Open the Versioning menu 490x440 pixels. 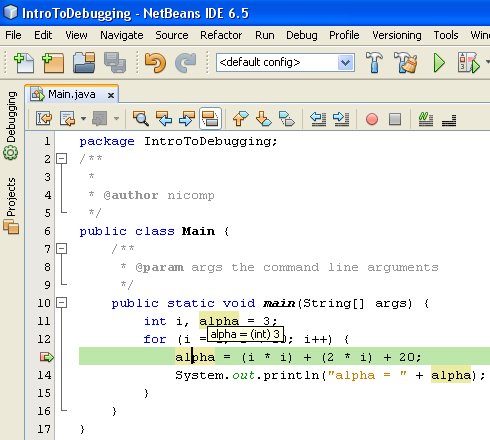(x=397, y=35)
